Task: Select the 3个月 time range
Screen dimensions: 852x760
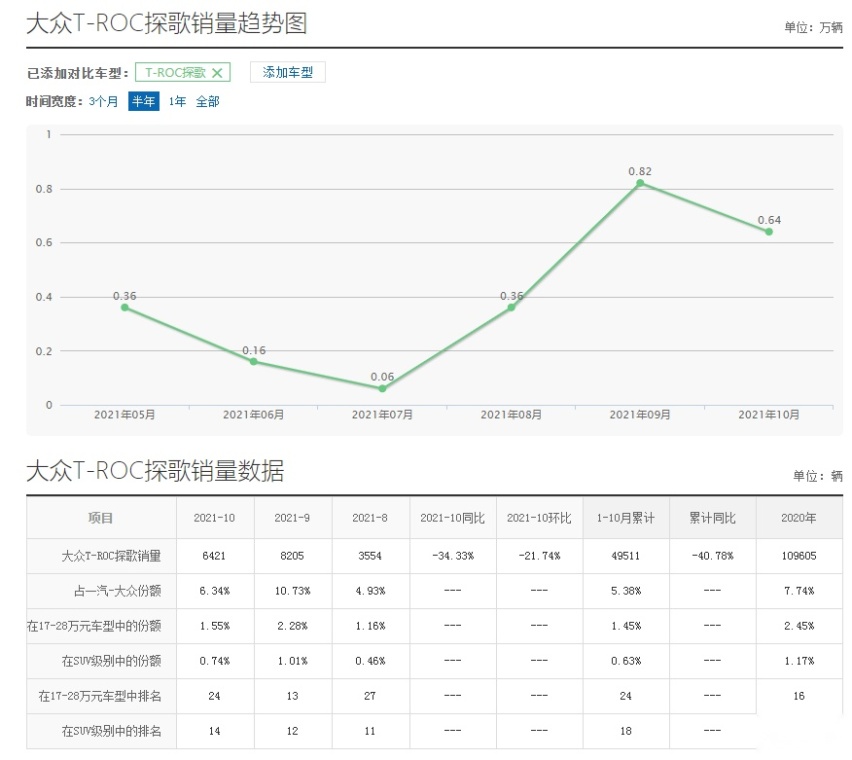Action: click(x=103, y=102)
